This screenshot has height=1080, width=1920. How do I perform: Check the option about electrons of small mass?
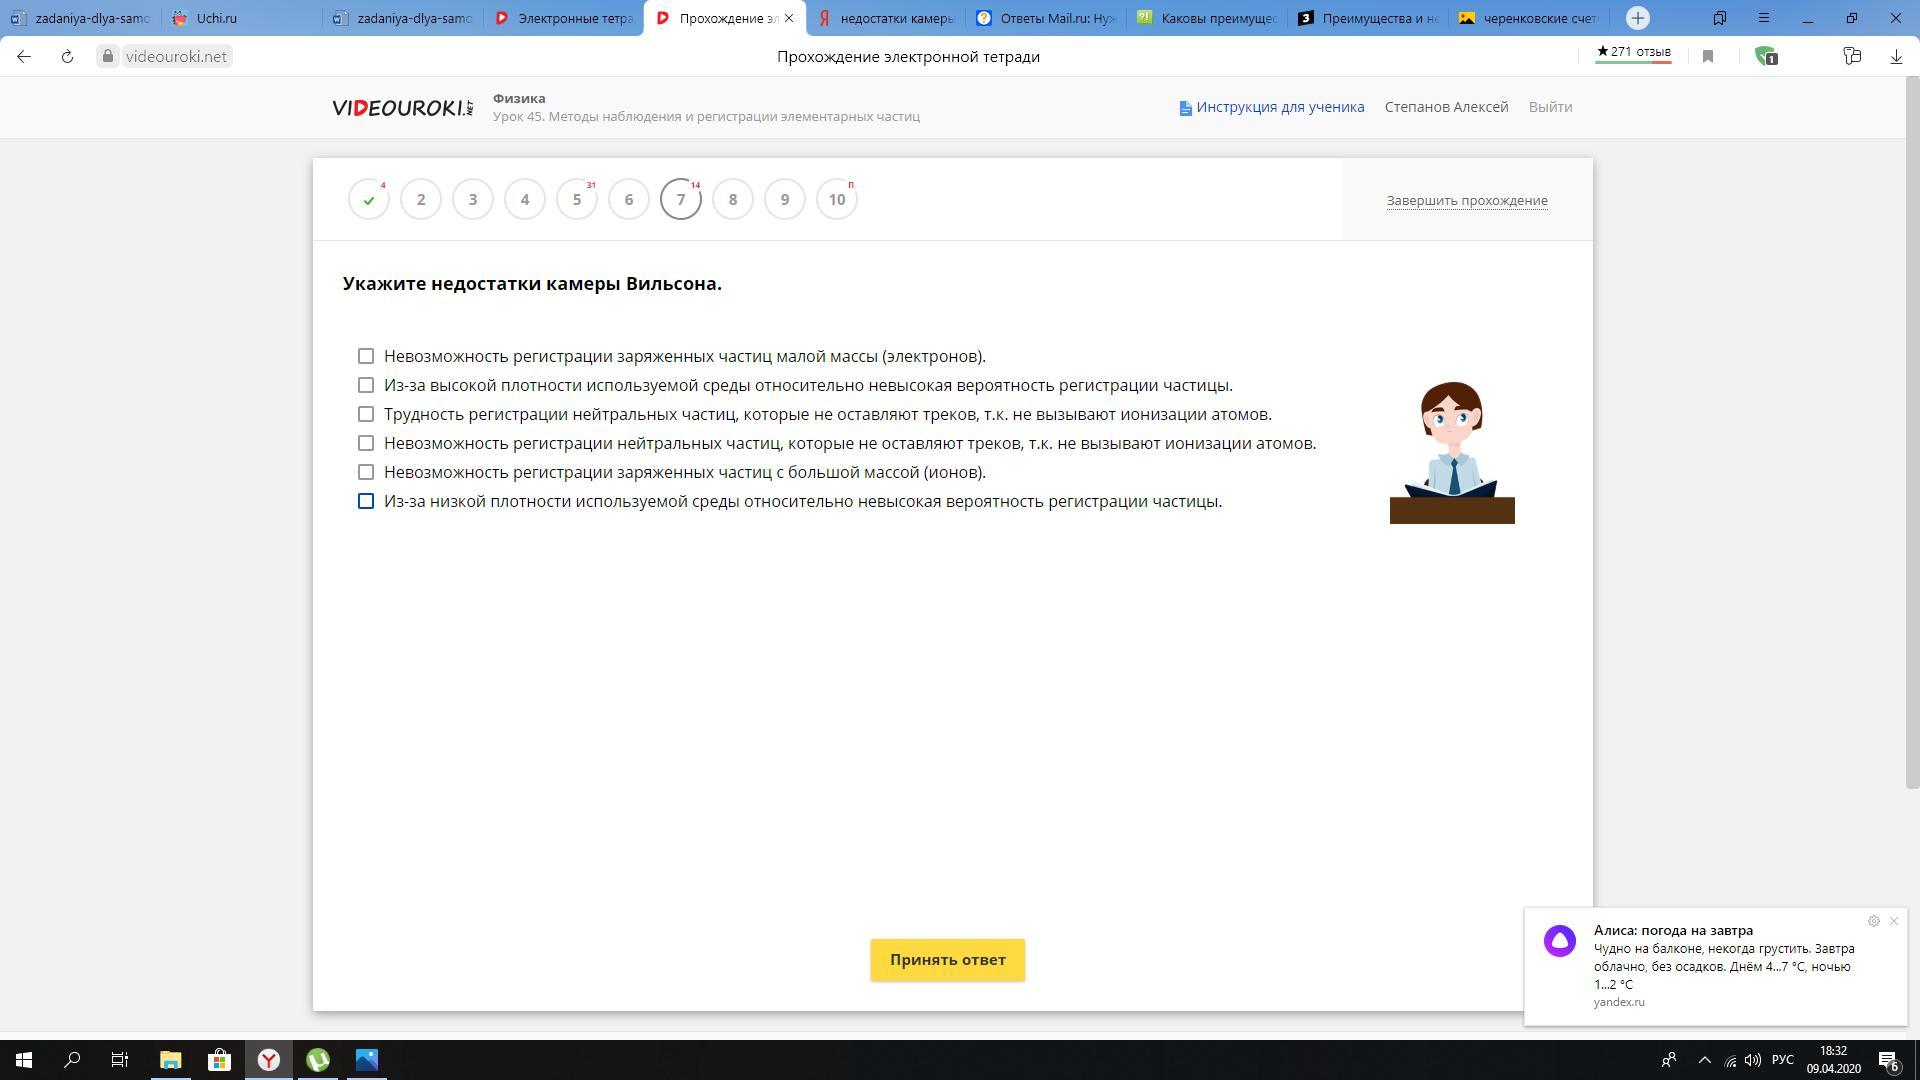click(366, 357)
